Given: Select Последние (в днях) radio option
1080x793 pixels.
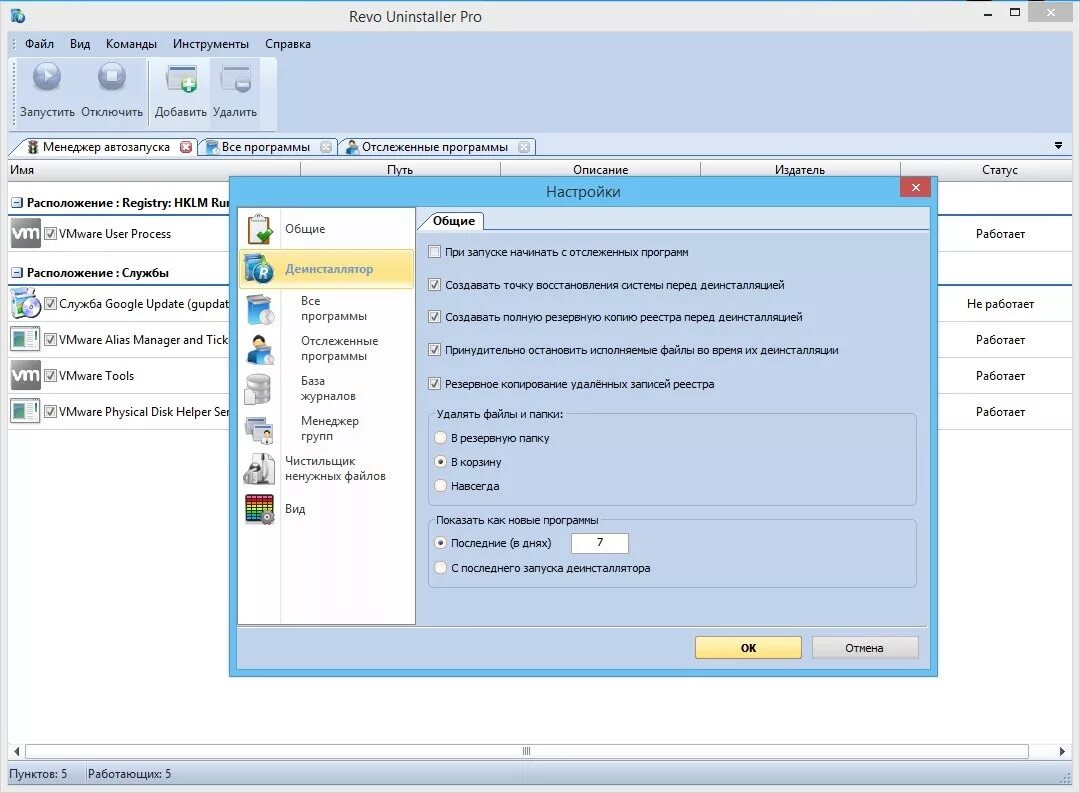Looking at the screenshot, I should click(441, 543).
